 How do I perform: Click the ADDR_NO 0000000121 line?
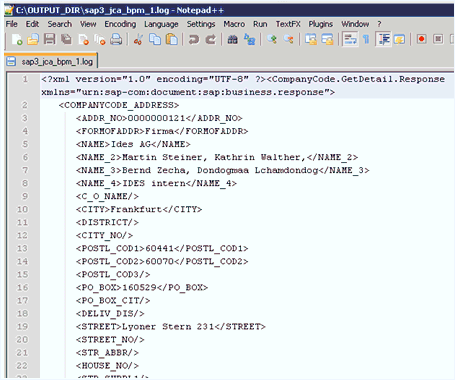(159, 118)
